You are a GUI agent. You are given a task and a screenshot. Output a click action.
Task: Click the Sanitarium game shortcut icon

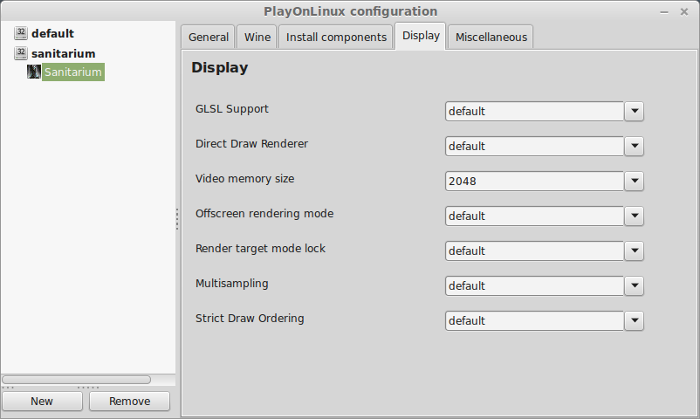(x=34, y=72)
